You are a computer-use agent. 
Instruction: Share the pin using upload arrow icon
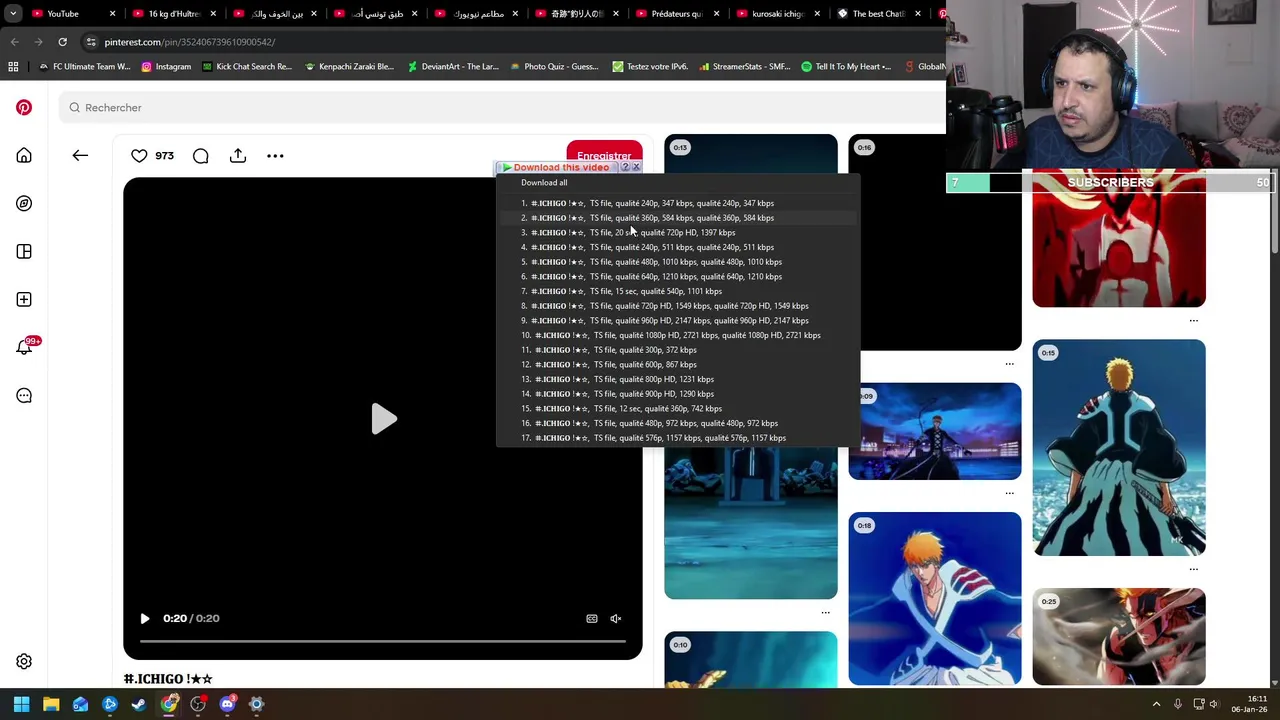[x=238, y=155]
